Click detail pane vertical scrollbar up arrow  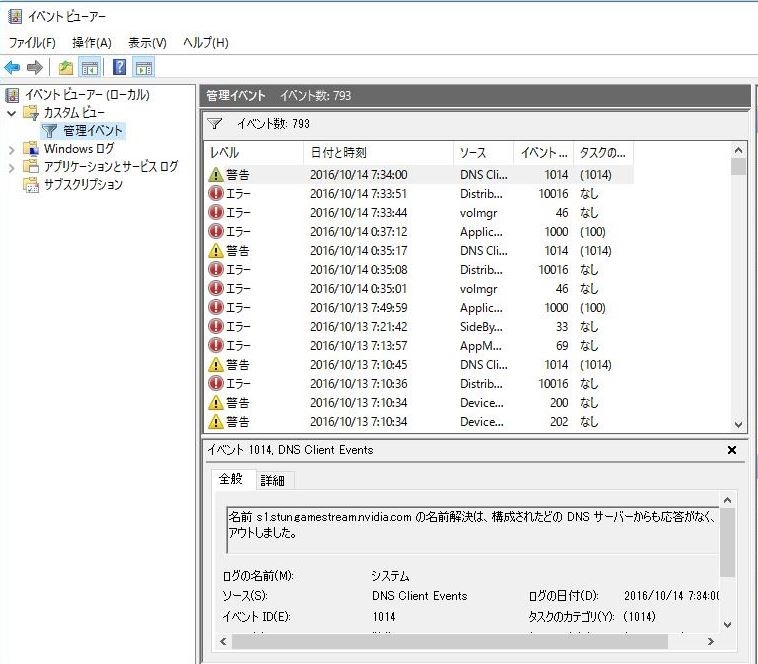pyautogui.click(x=728, y=501)
